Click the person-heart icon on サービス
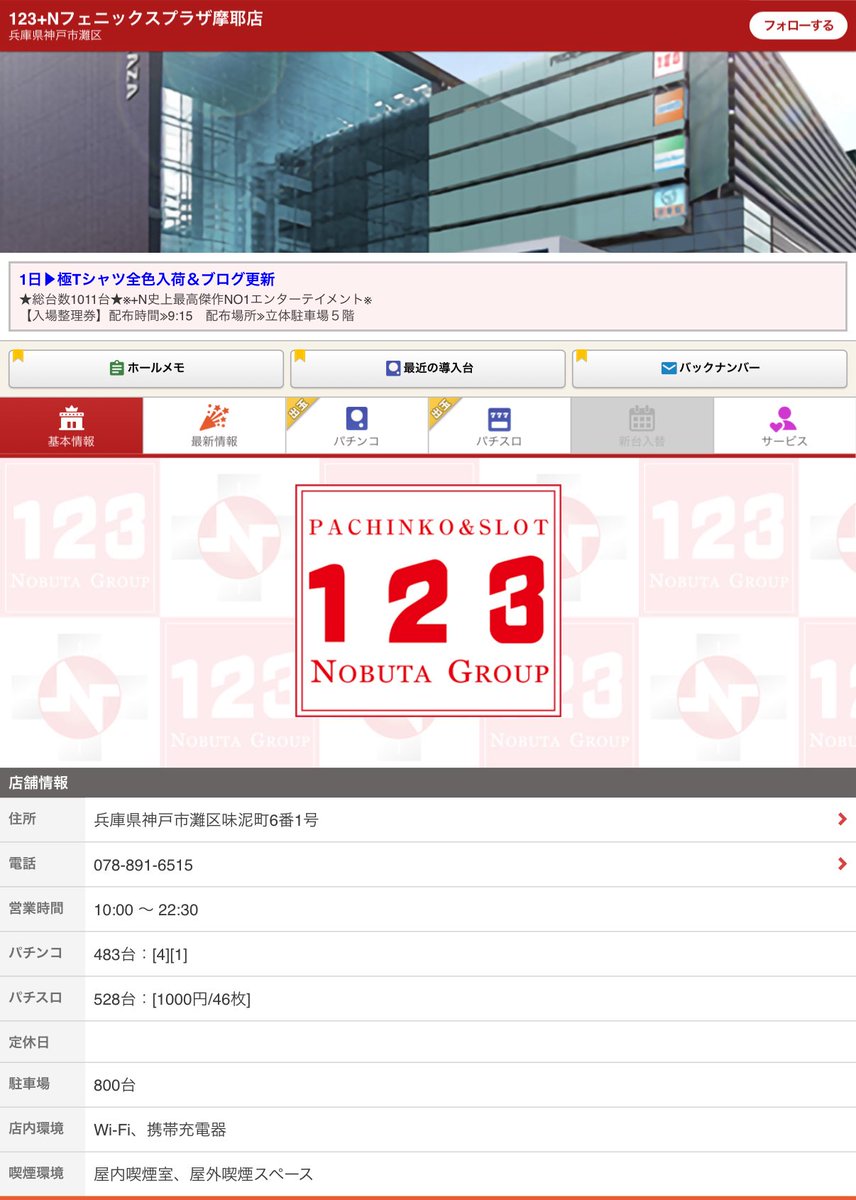 coord(783,418)
